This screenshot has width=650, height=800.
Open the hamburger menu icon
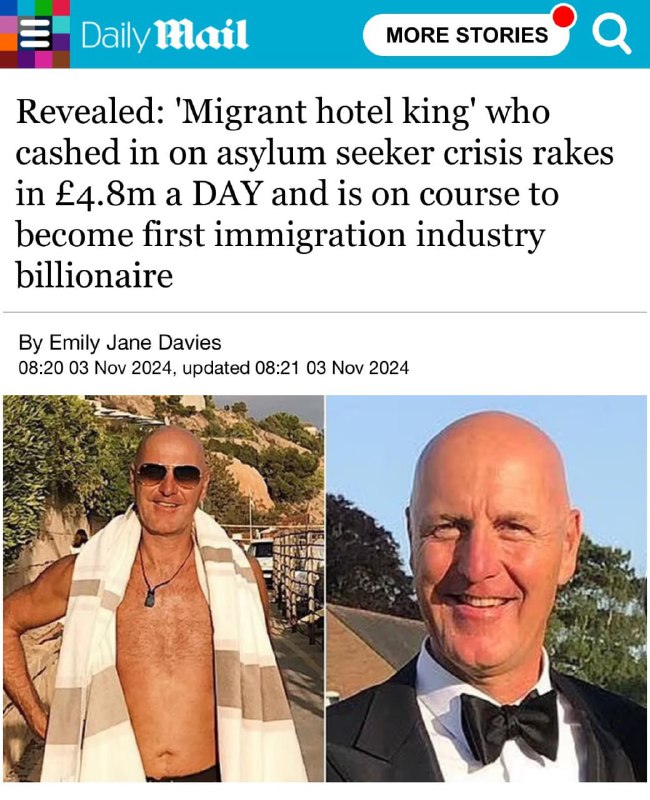pos(35,34)
